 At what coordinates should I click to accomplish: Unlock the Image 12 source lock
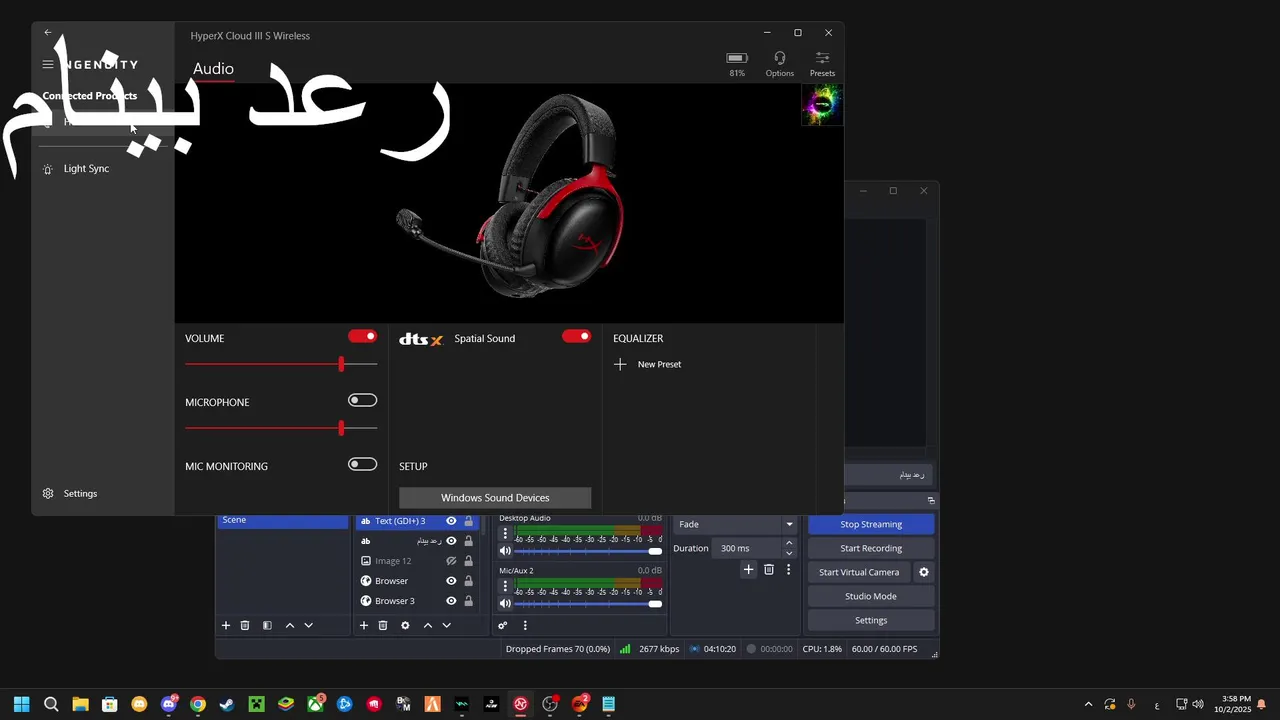(x=468, y=561)
